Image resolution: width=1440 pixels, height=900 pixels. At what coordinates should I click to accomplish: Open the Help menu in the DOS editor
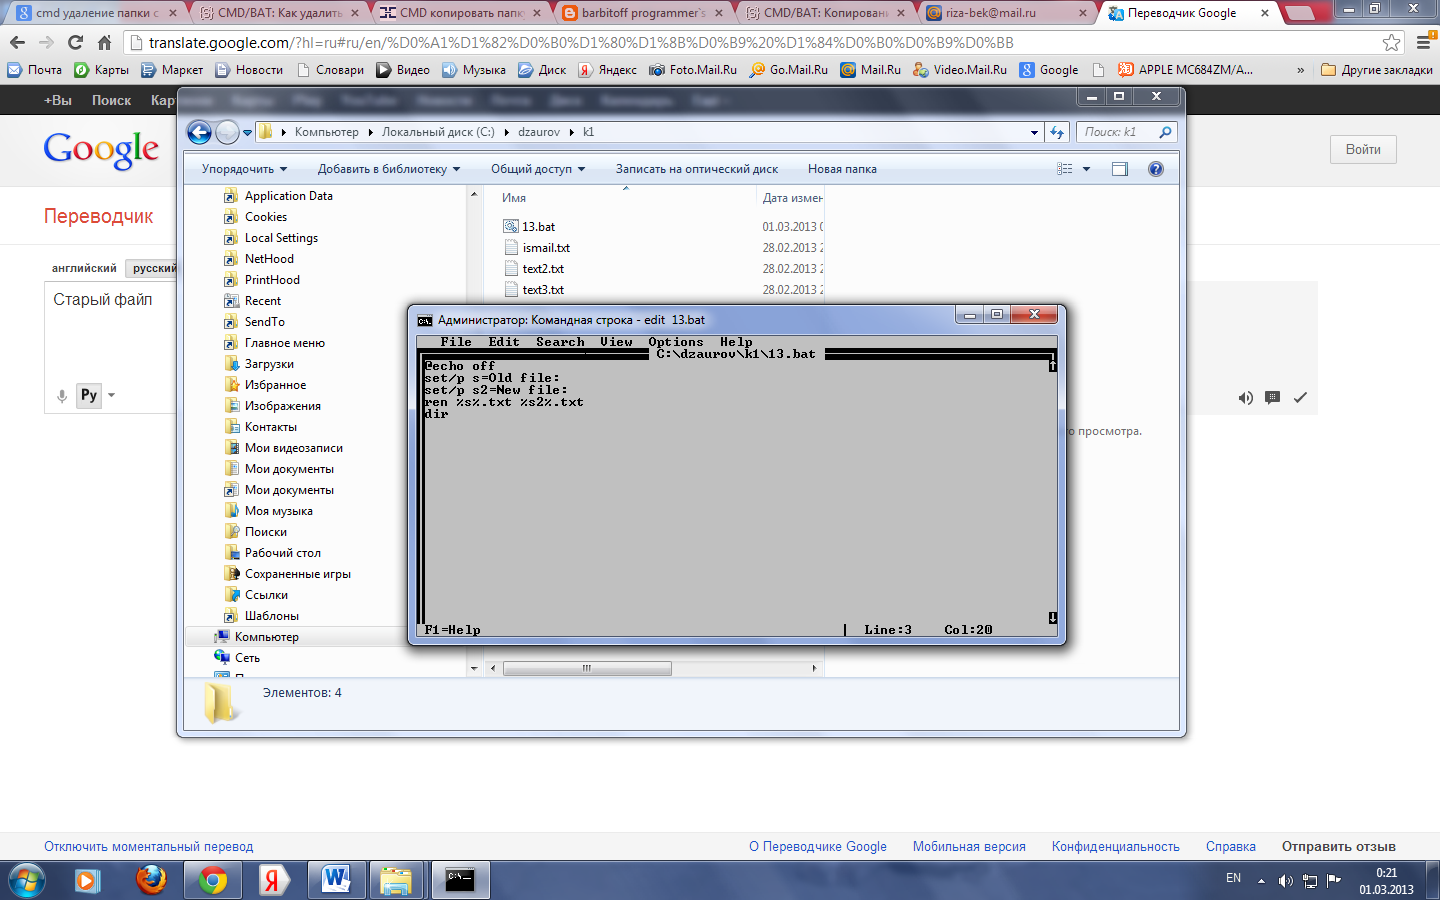(736, 342)
